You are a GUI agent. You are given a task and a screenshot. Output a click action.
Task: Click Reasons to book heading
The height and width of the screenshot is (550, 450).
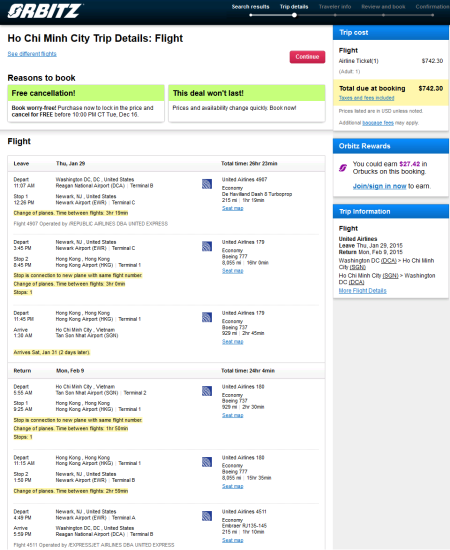pos(41,78)
